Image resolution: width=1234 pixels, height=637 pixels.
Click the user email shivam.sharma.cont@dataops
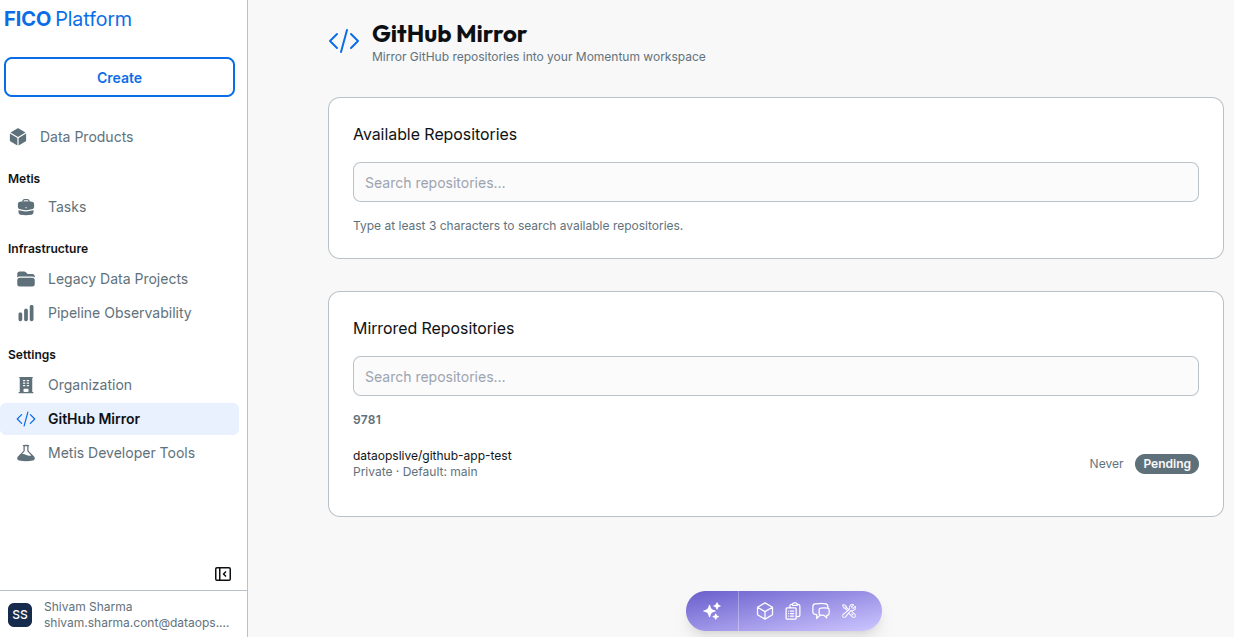pyautogui.click(x=137, y=622)
